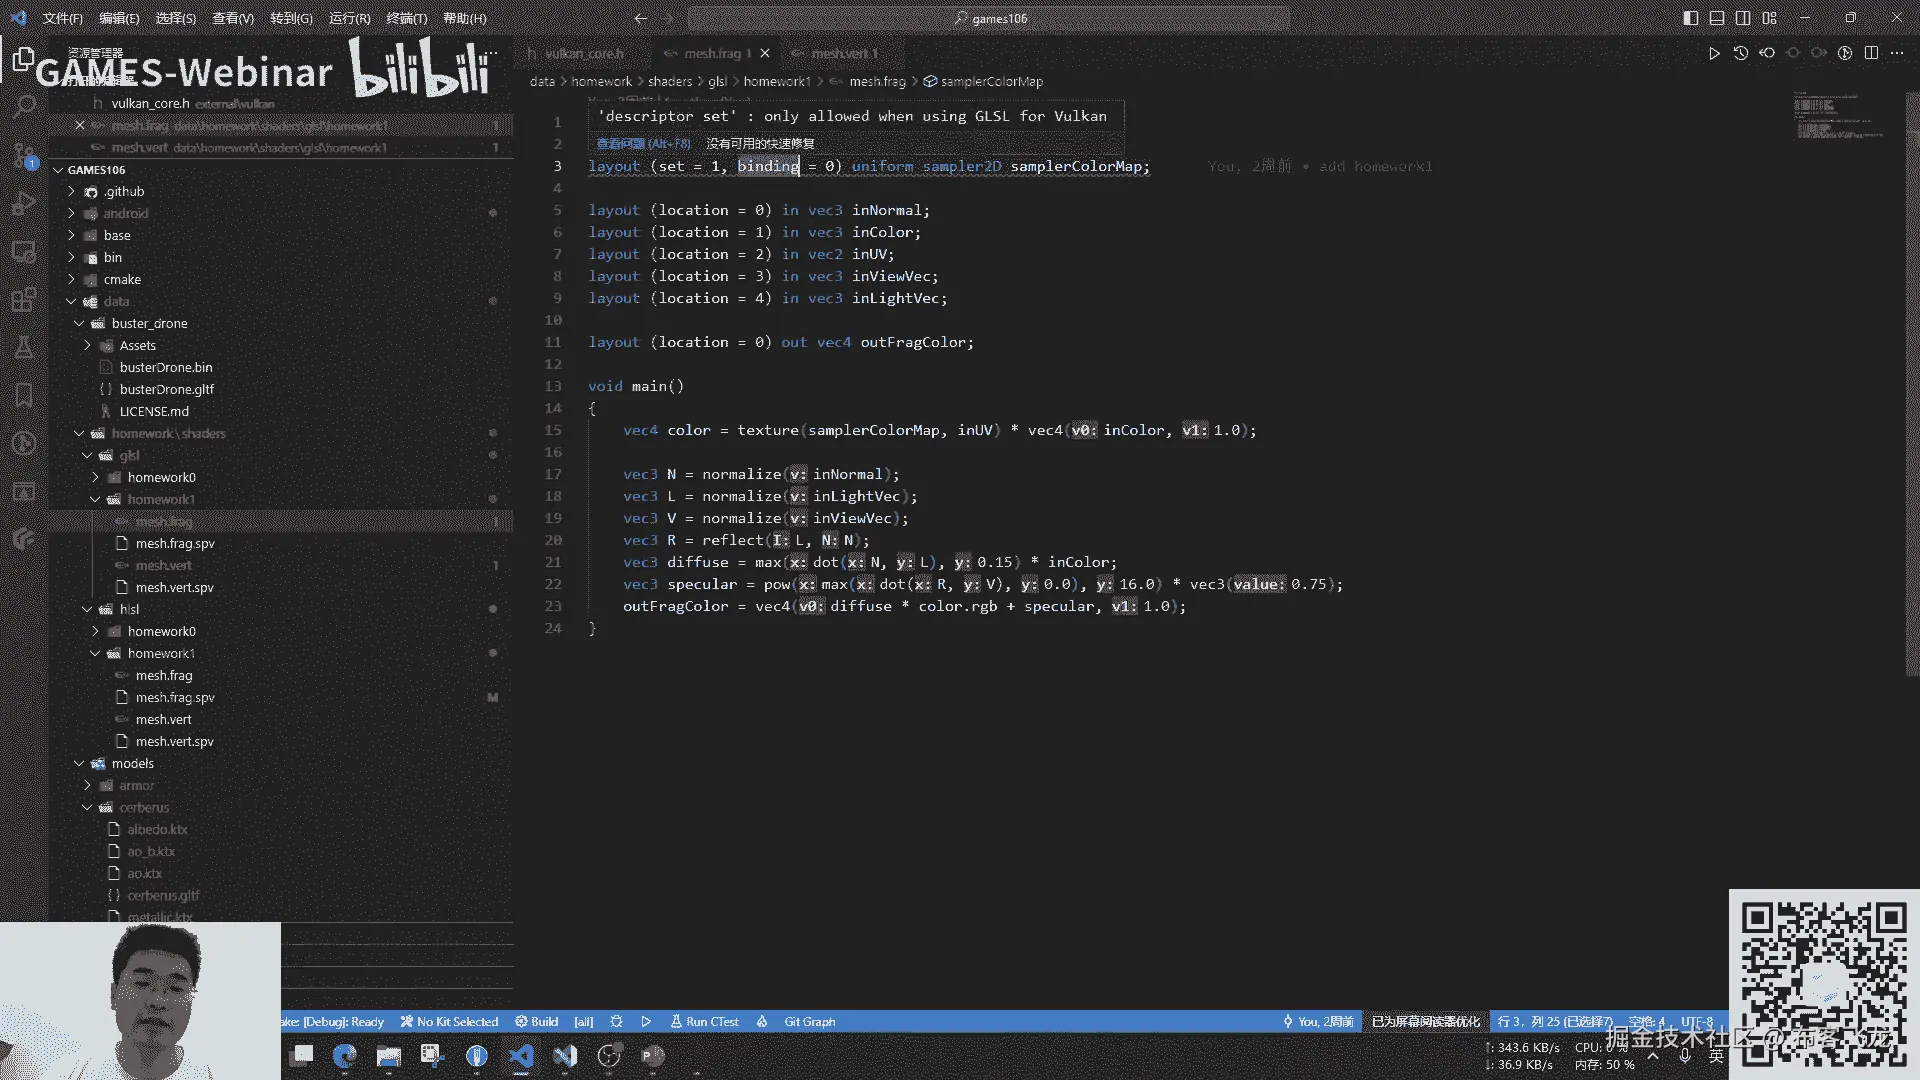Open the Extensions view icon

pos(24,299)
